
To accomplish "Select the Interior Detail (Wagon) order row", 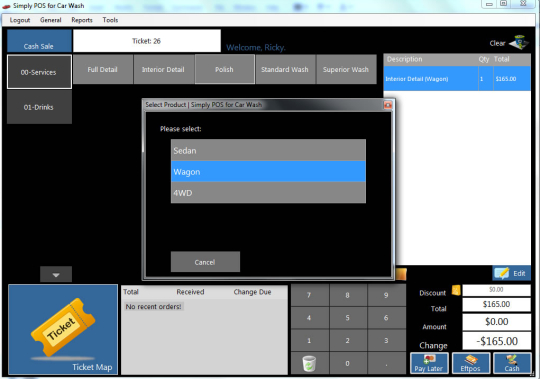I will (x=457, y=78).
